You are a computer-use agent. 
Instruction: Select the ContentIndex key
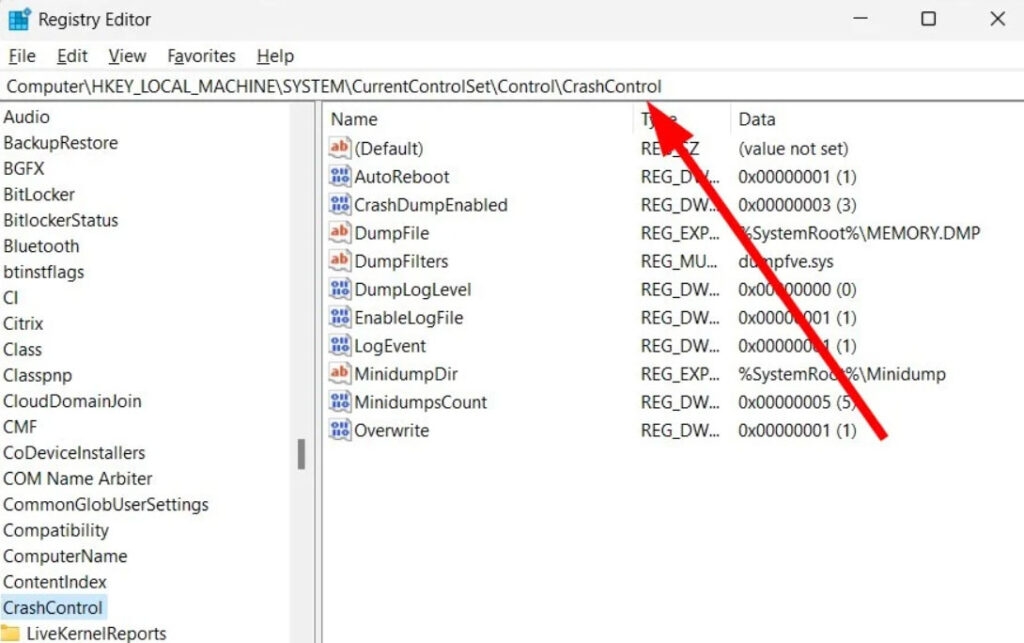click(55, 582)
